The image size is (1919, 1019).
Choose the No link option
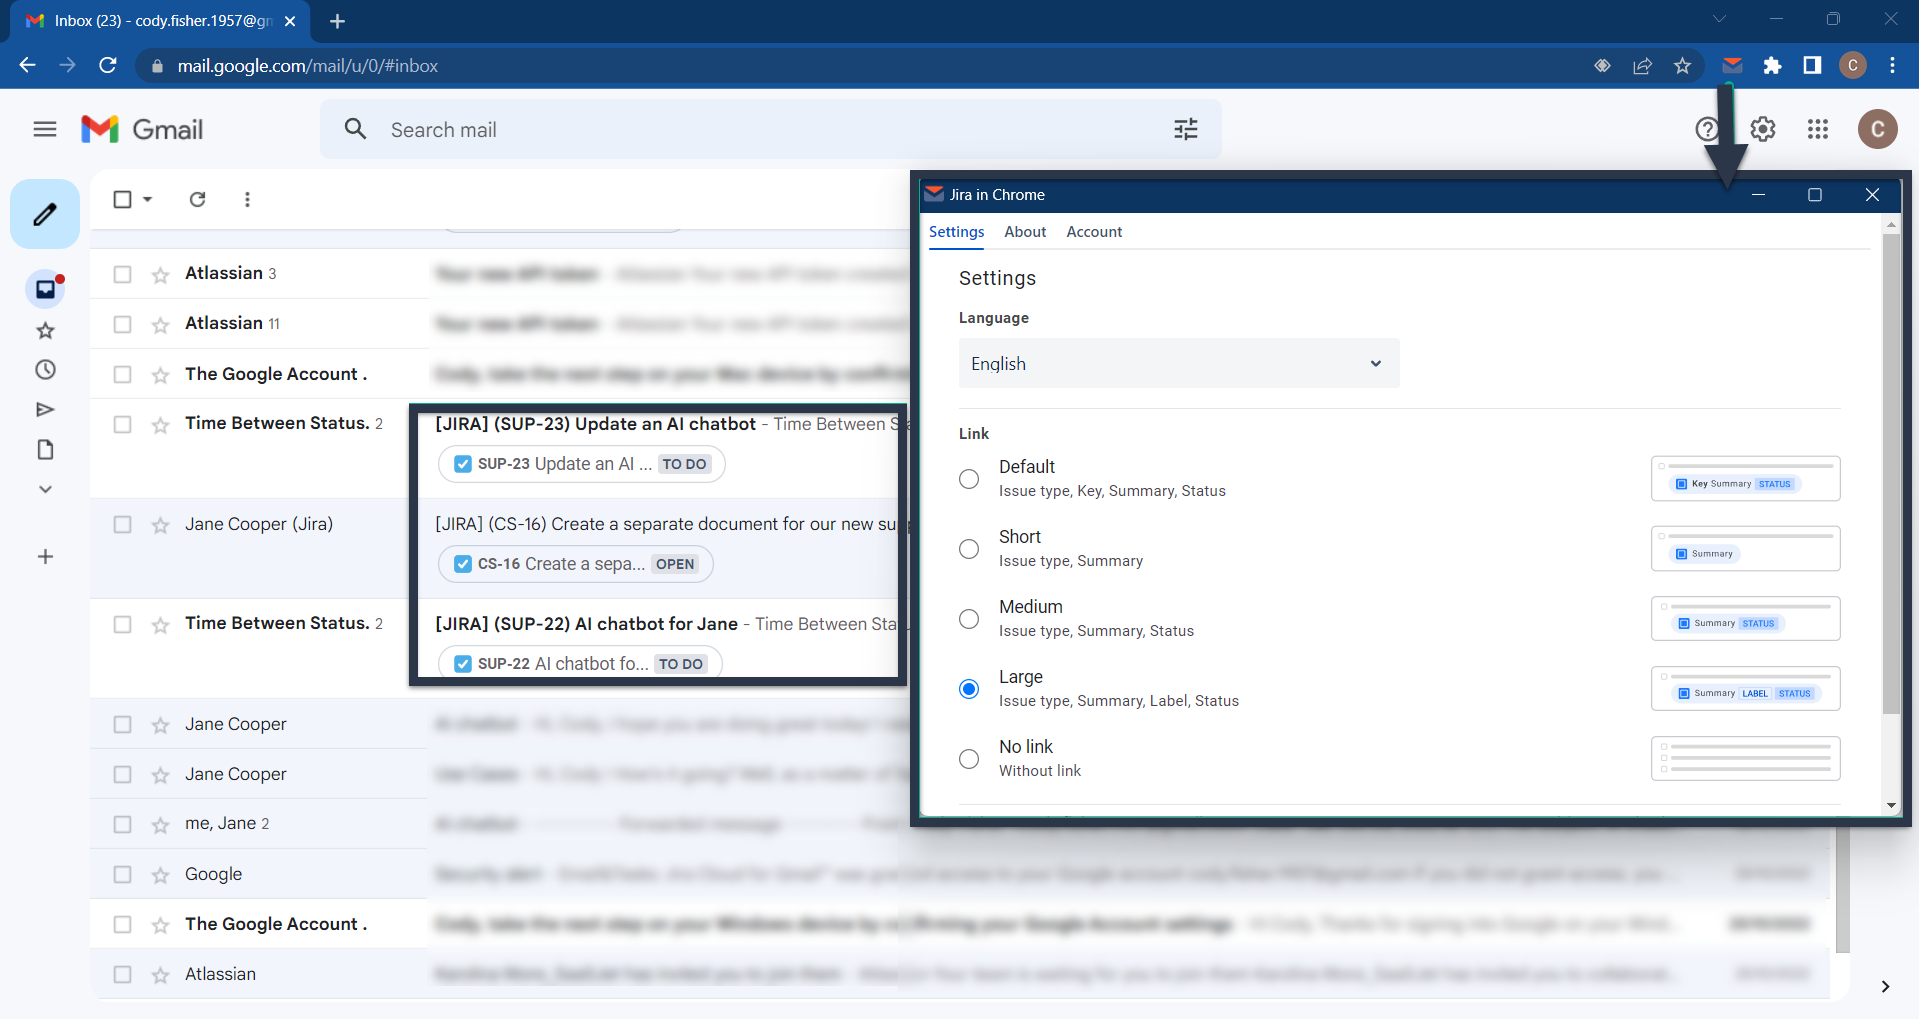968,758
